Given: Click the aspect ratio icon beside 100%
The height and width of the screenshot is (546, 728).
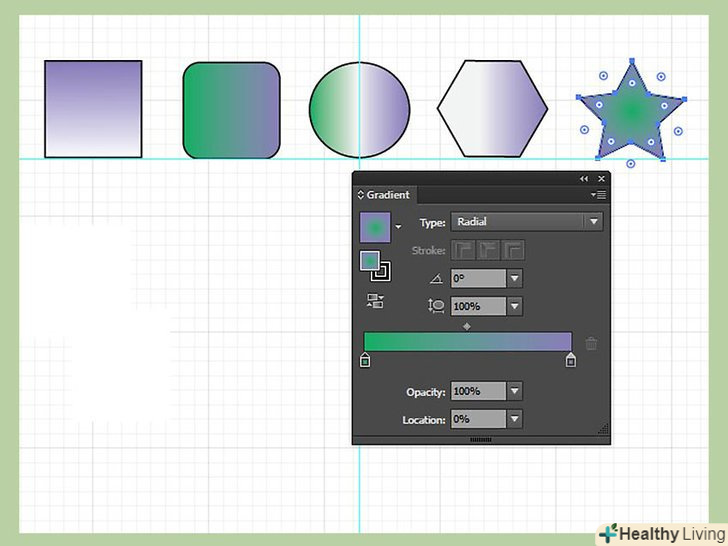Looking at the screenshot, I should [x=436, y=306].
